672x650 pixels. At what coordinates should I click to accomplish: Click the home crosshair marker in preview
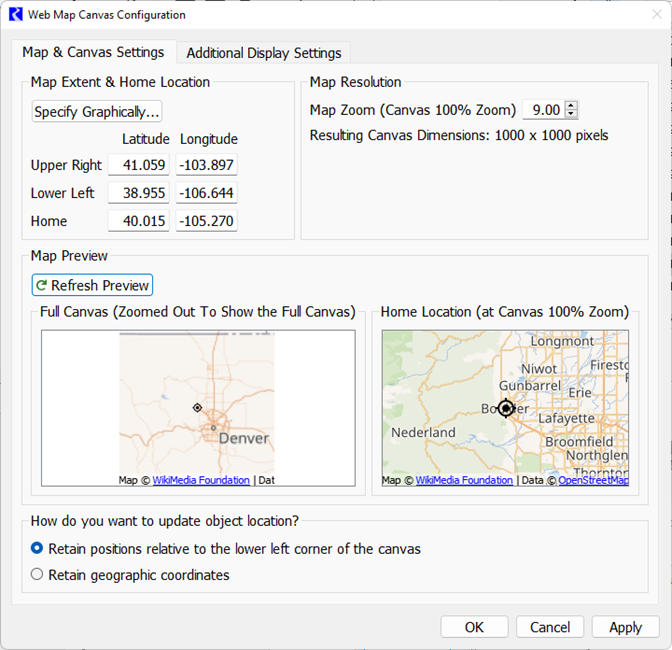(x=506, y=408)
